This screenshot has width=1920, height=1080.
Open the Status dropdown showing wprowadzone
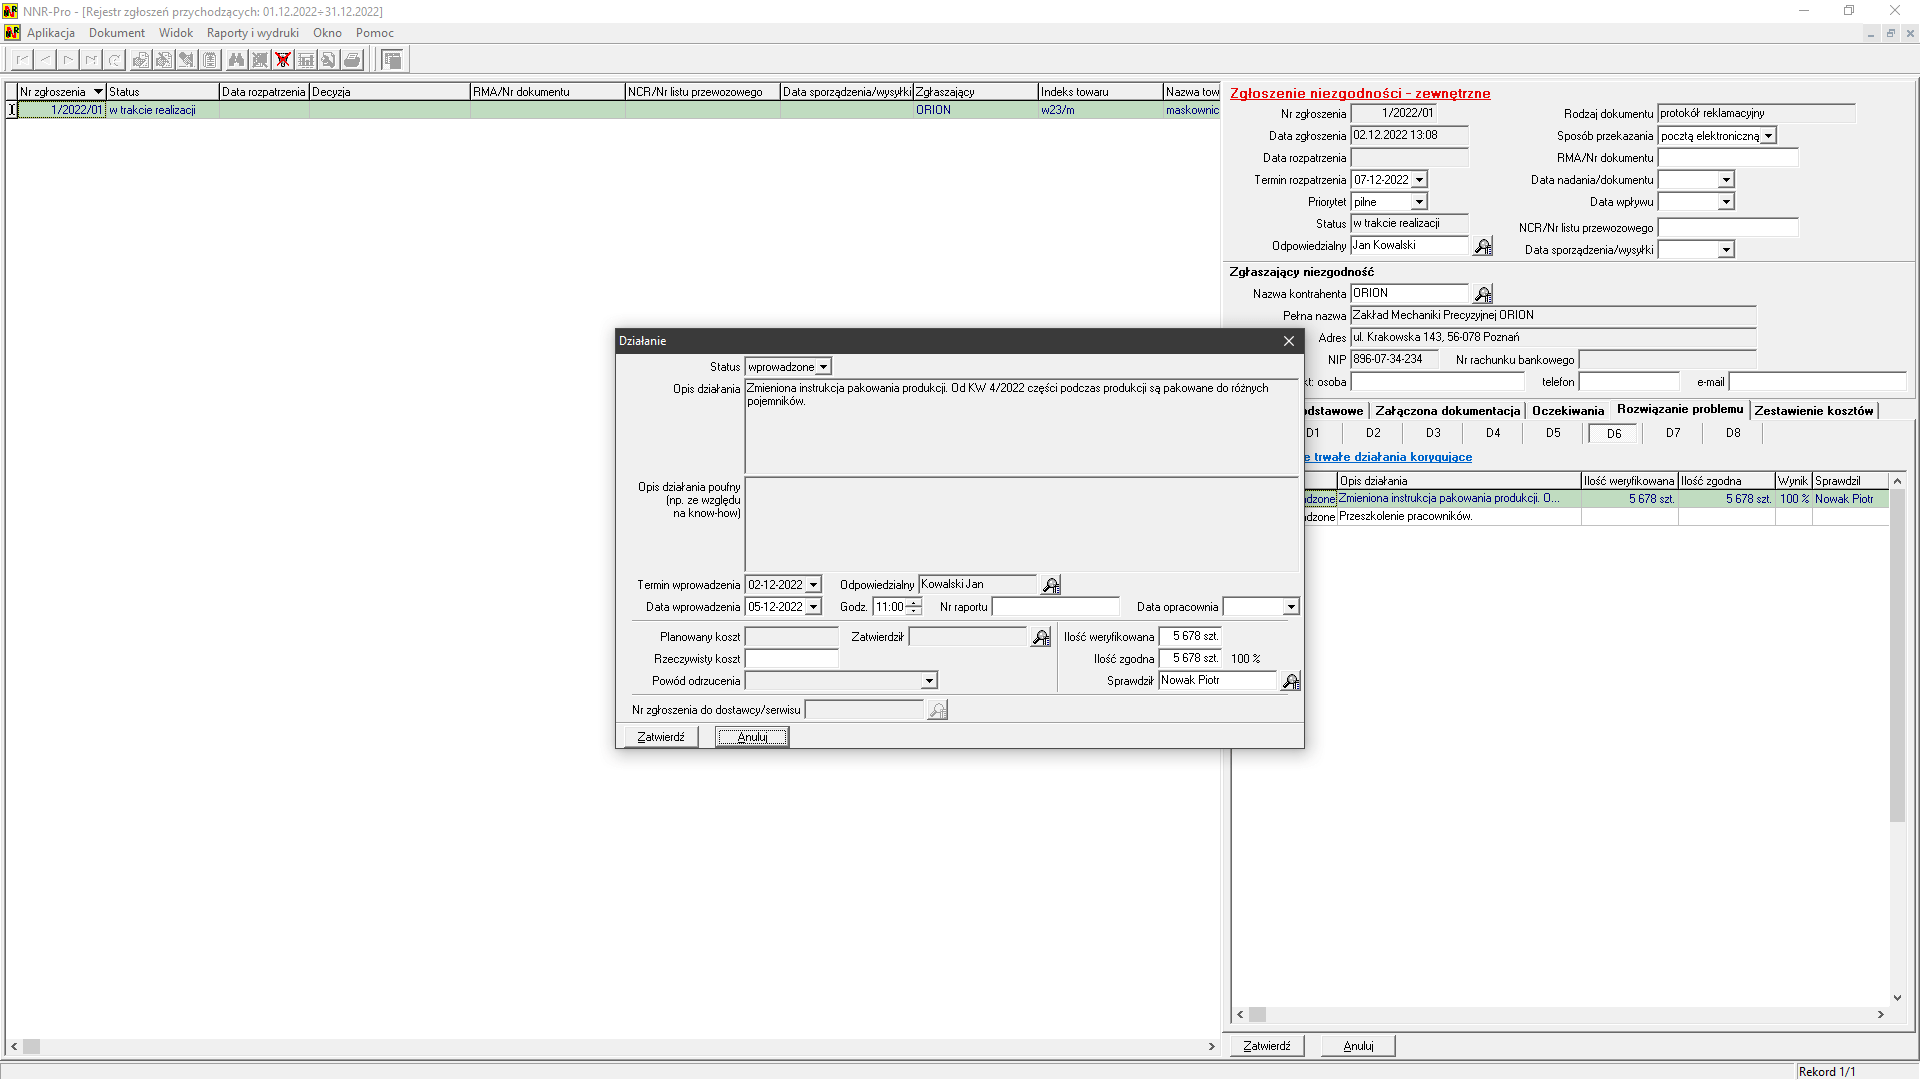point(823,367)
